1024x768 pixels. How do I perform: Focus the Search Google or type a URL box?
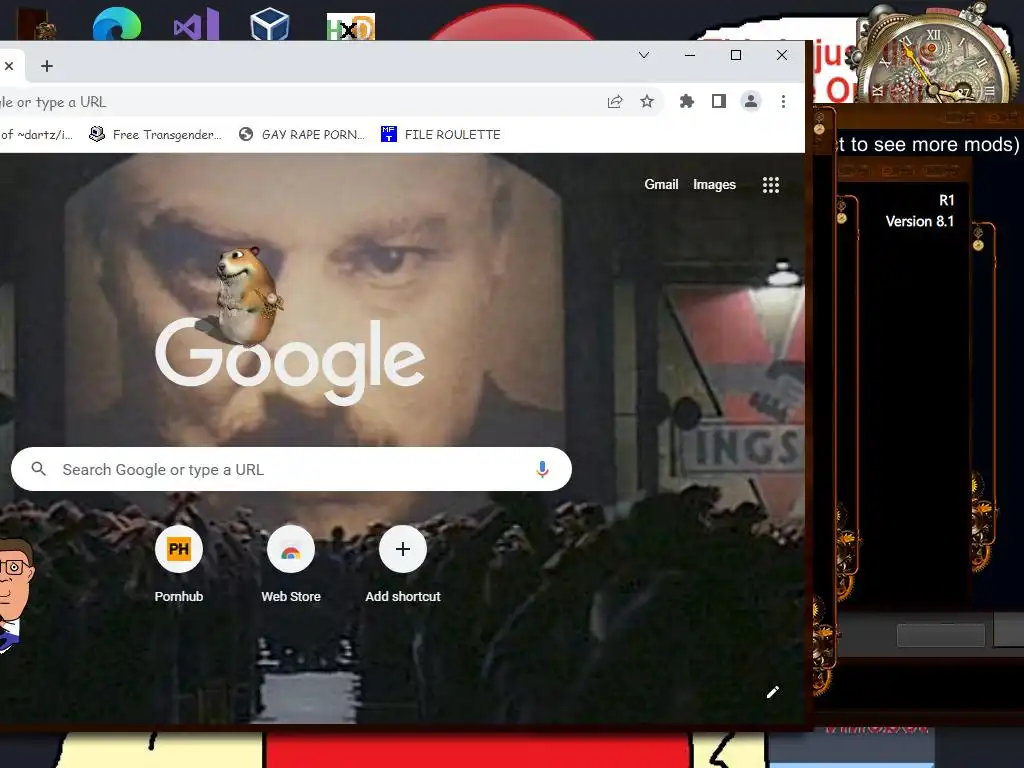tap(291, 469)
